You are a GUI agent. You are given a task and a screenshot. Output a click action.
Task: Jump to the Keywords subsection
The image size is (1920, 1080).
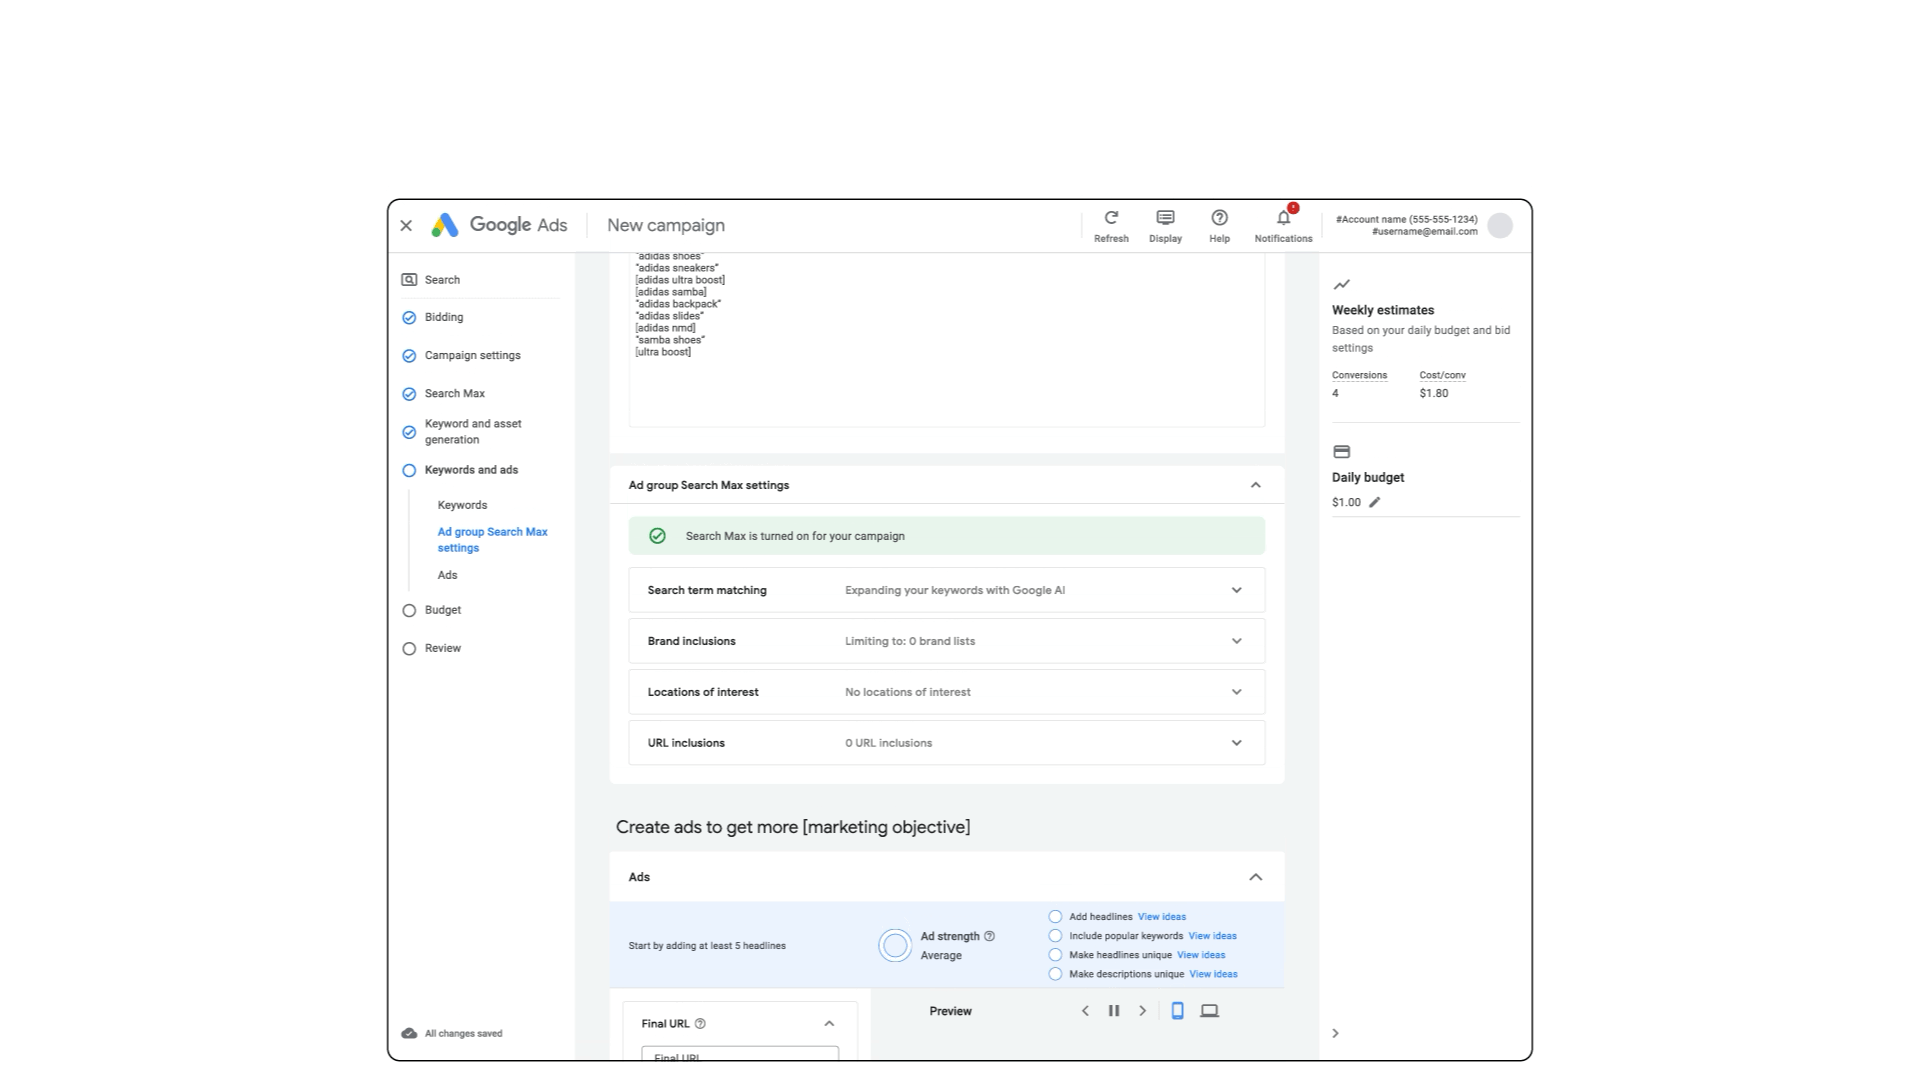462,505
